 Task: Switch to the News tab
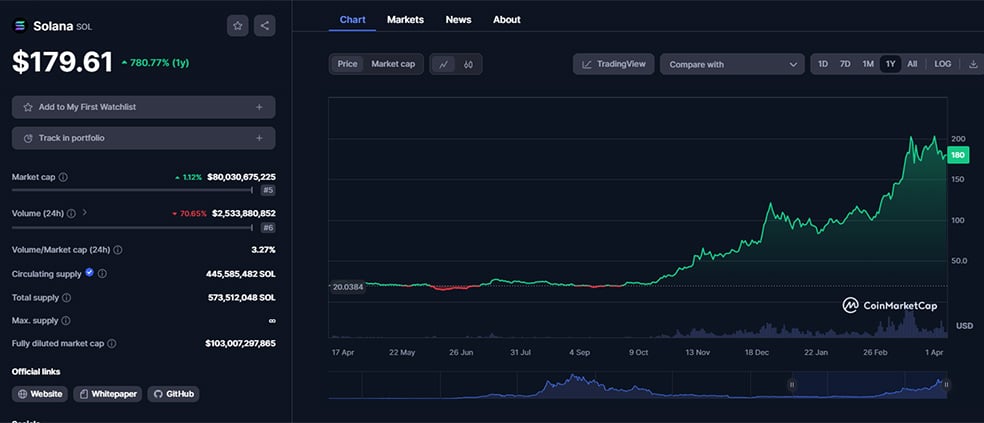[458, 19]
